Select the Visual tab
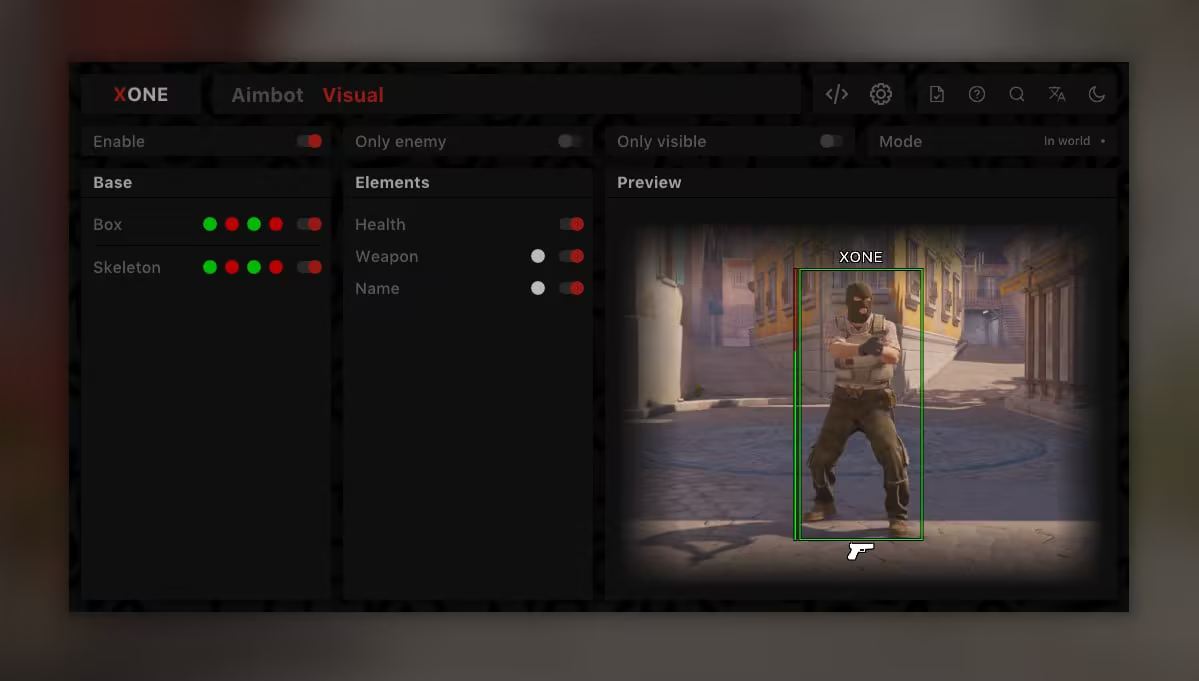Screen dimensions: 1199x681 pyautogui.click(x=353, y=95)
